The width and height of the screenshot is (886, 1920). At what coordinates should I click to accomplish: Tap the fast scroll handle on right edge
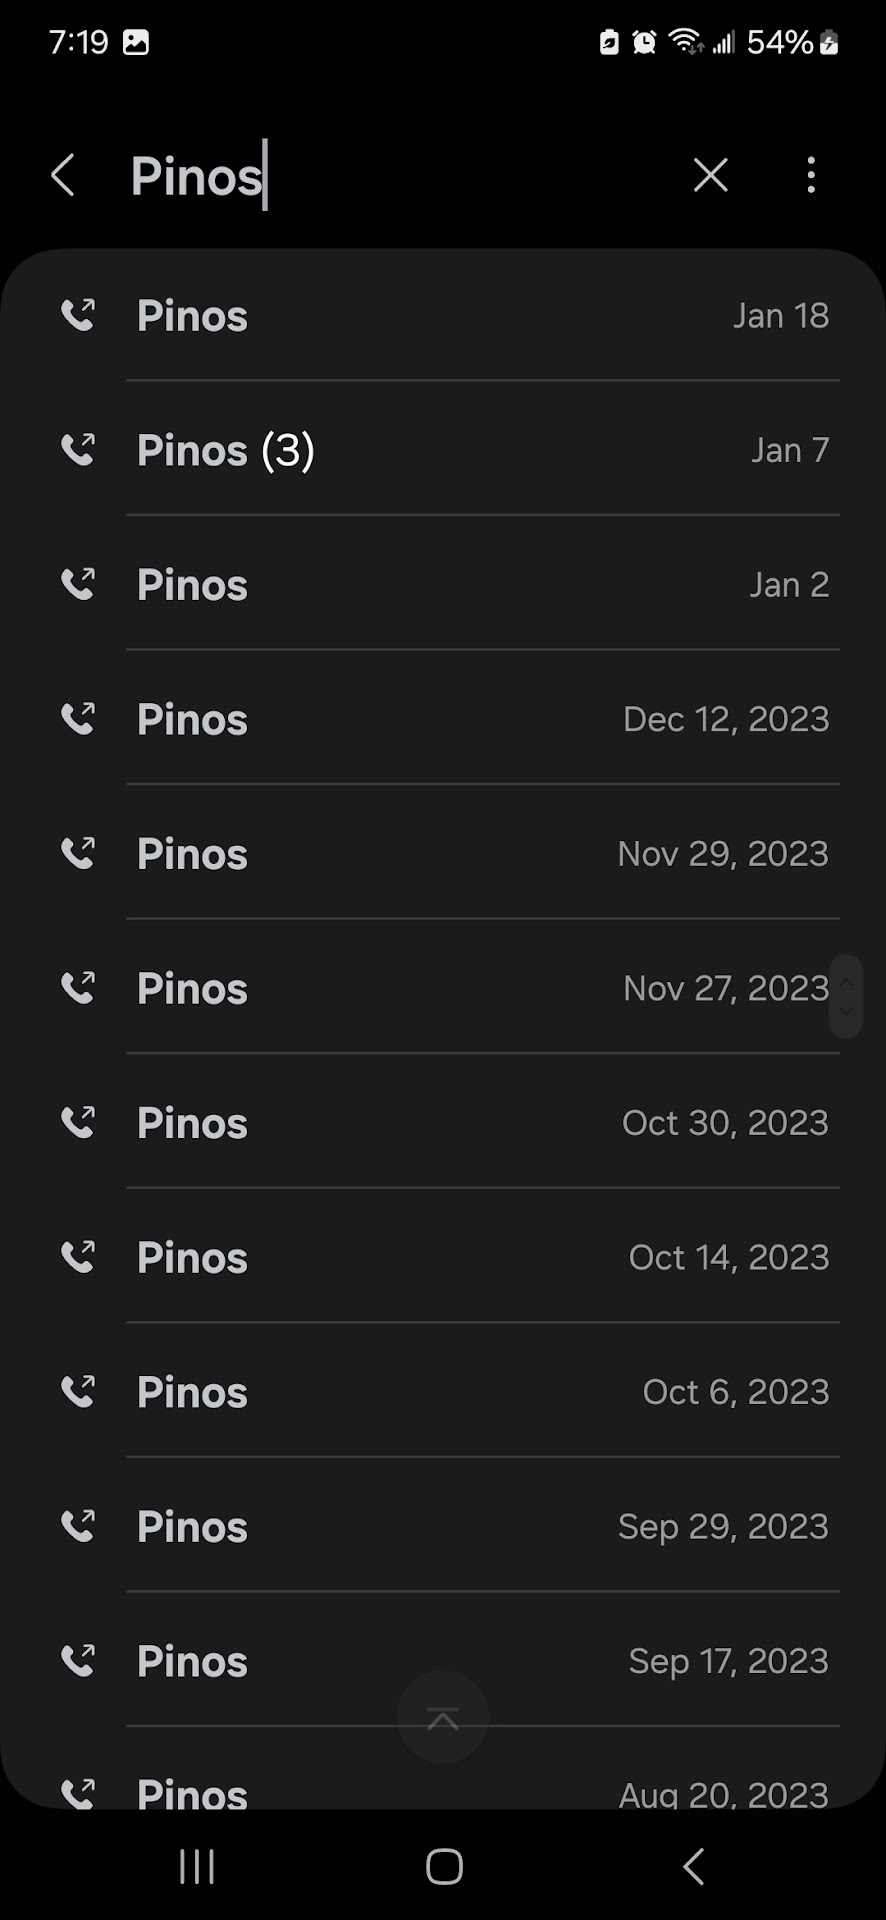tap(846, 996)
